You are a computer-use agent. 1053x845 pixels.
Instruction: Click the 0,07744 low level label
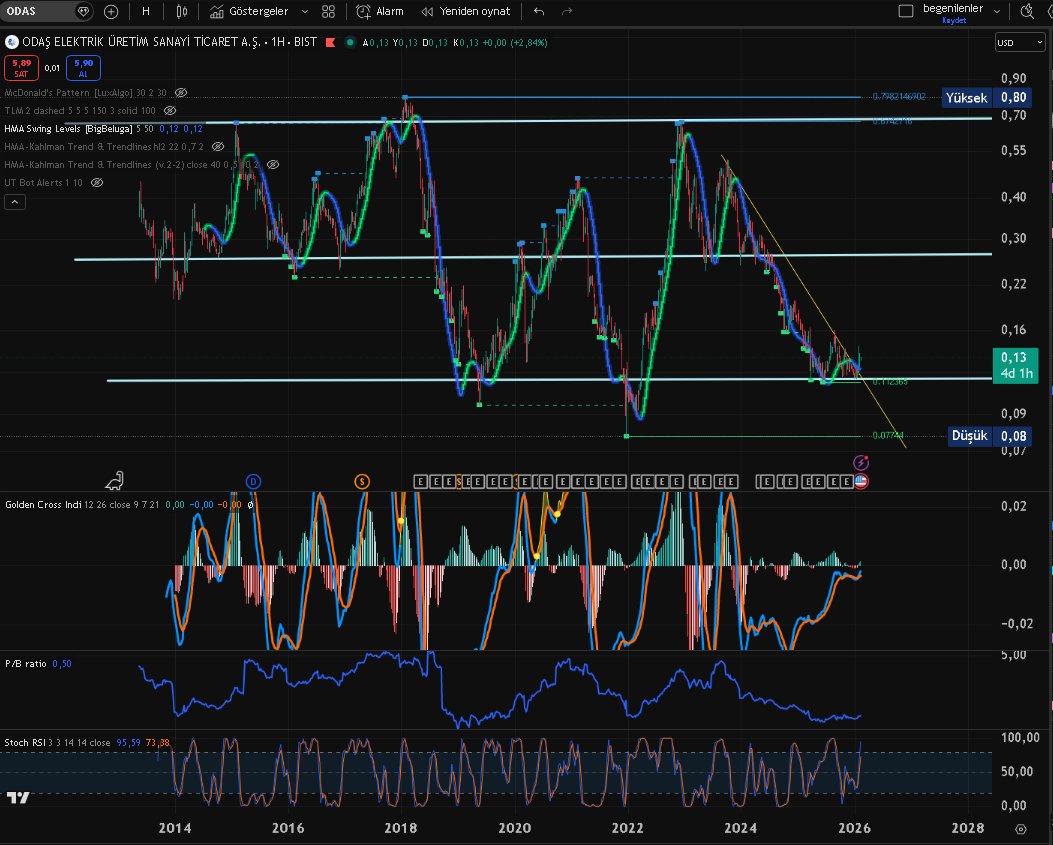coord(887,435)
